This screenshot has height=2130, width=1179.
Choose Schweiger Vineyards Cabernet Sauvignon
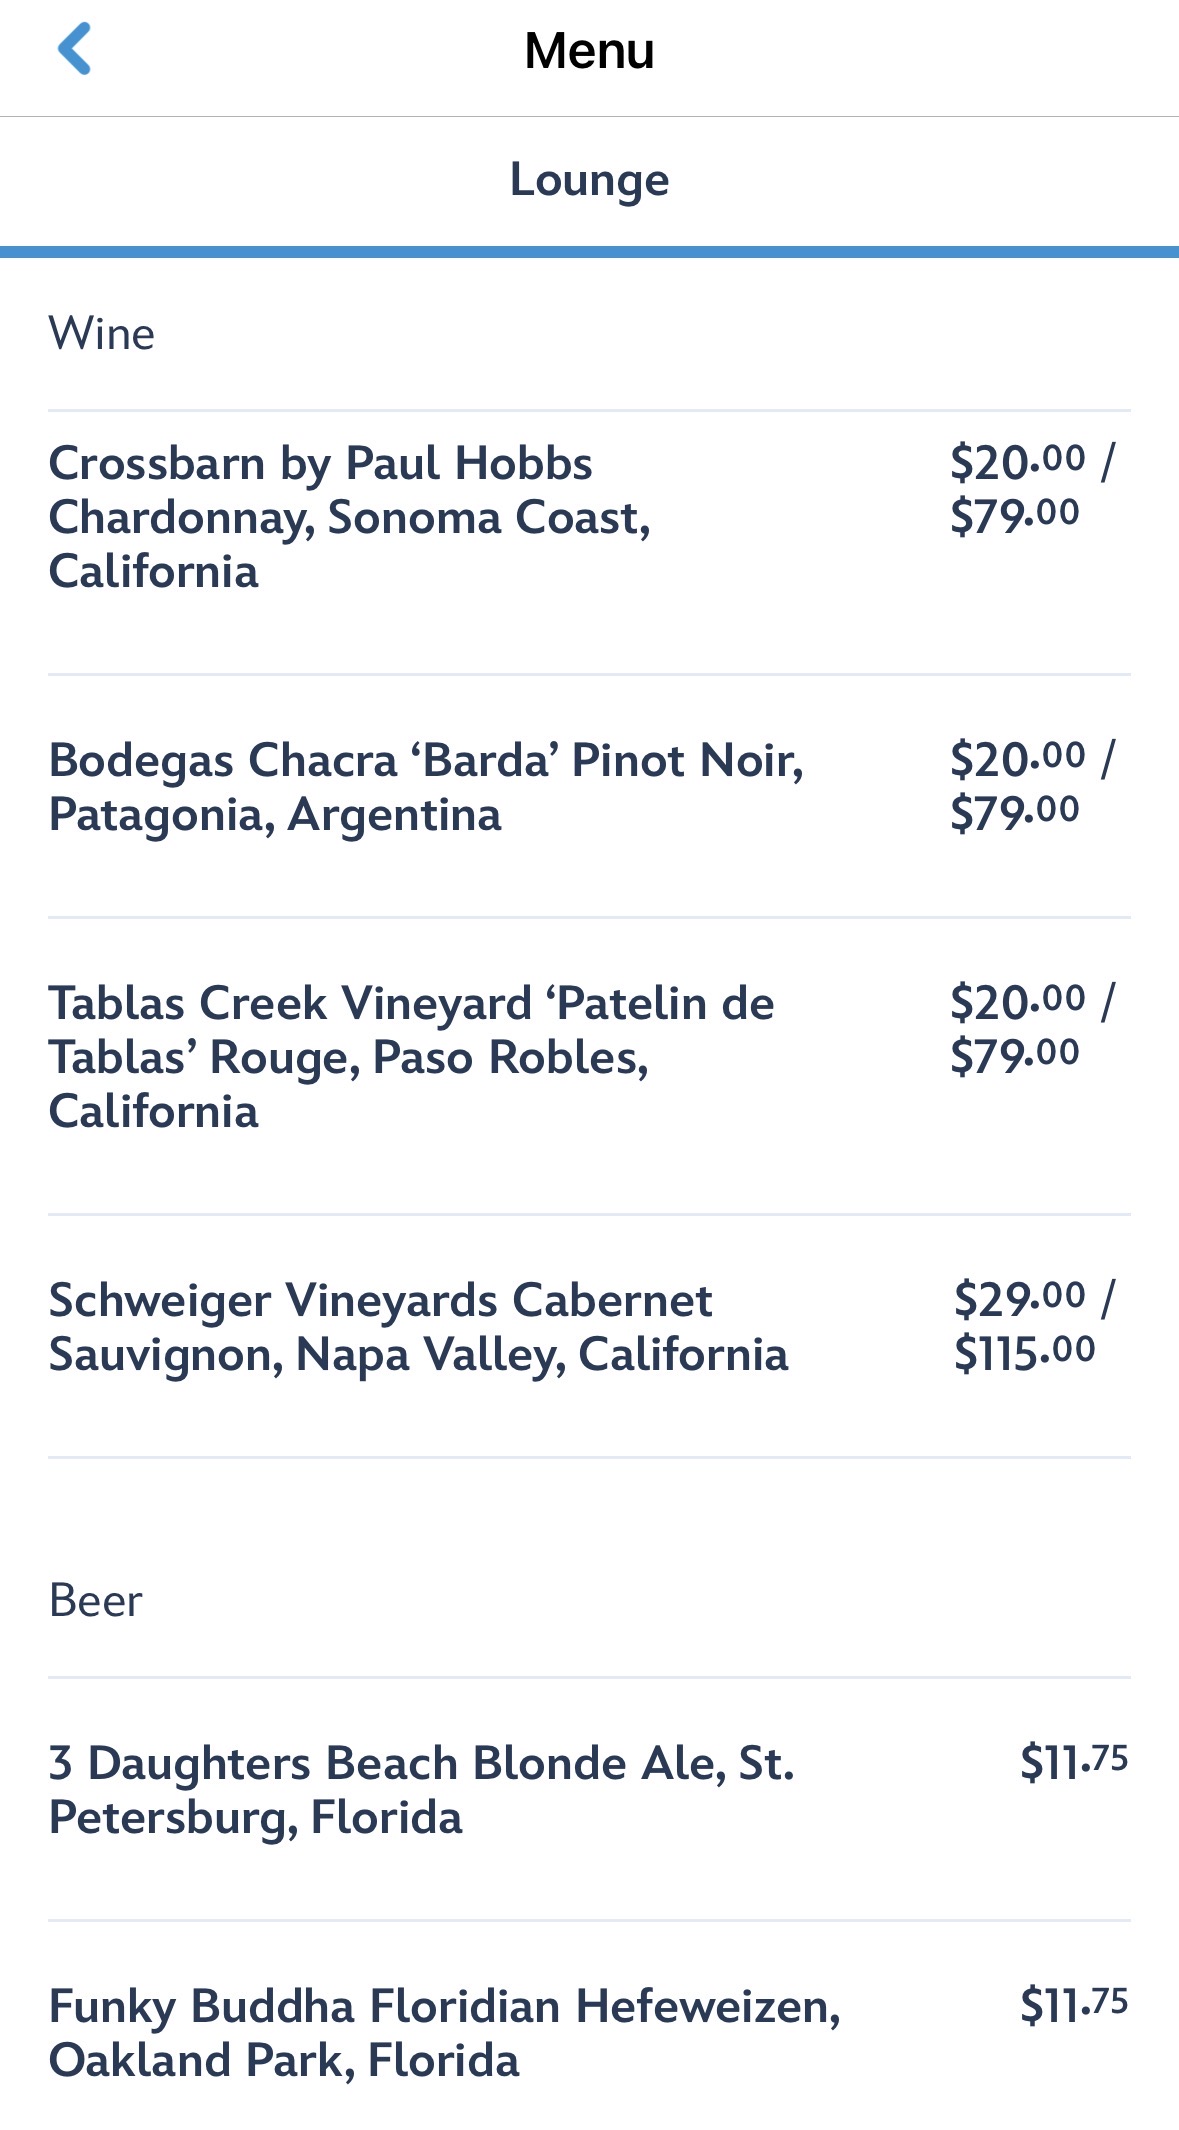coord(418,1327)
